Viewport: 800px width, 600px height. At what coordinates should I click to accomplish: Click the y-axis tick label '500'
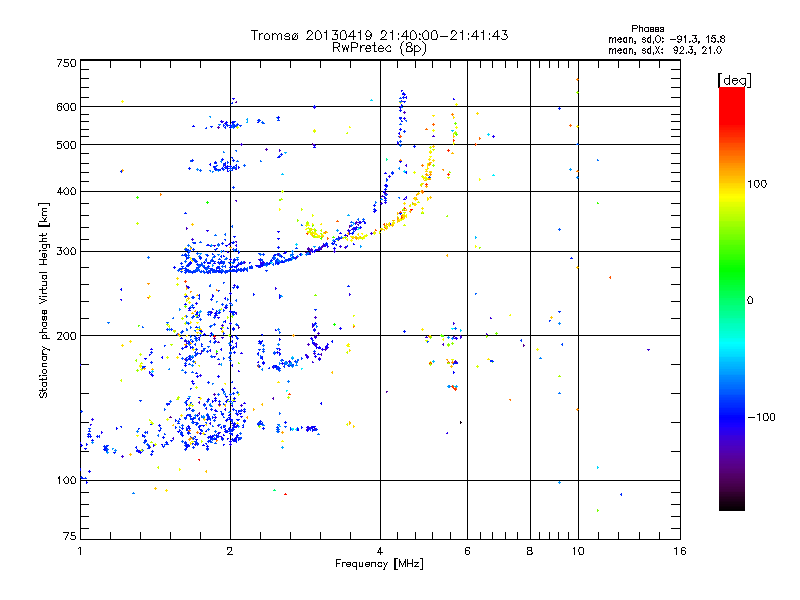66,145
